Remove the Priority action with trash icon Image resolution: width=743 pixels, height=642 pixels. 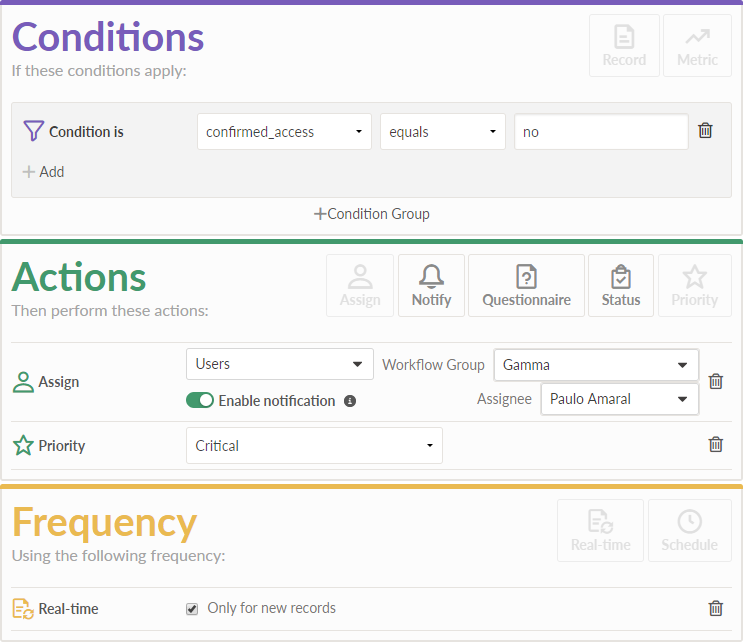(715, 445)
